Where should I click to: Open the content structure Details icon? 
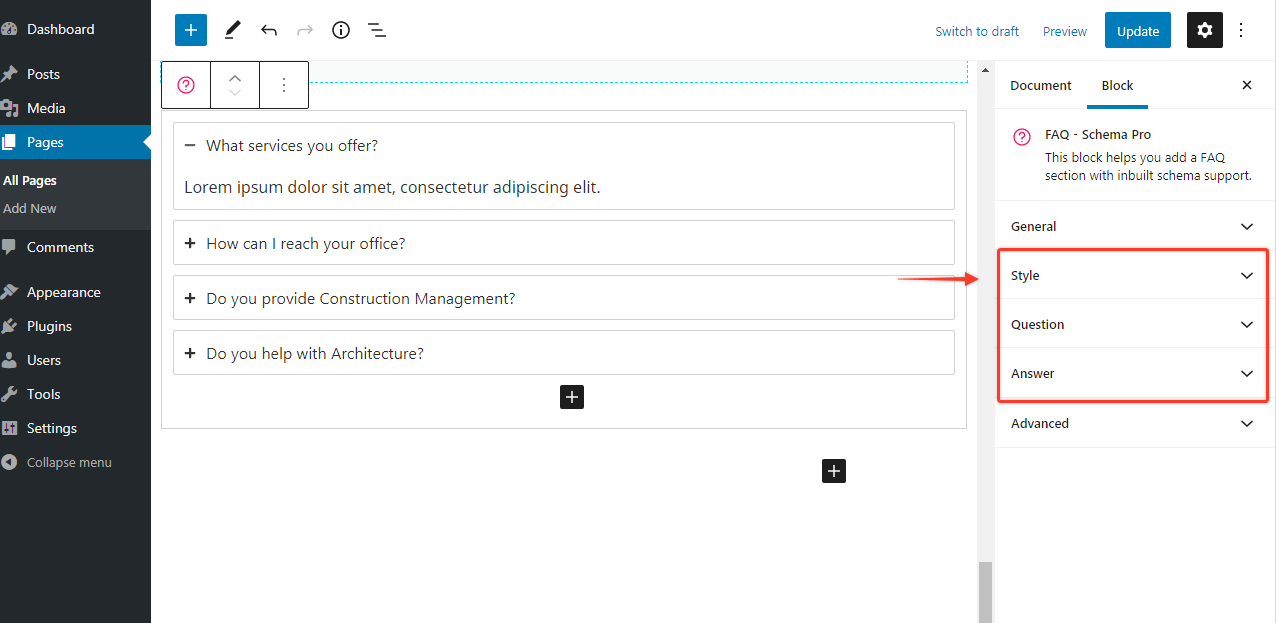[340, 30]
